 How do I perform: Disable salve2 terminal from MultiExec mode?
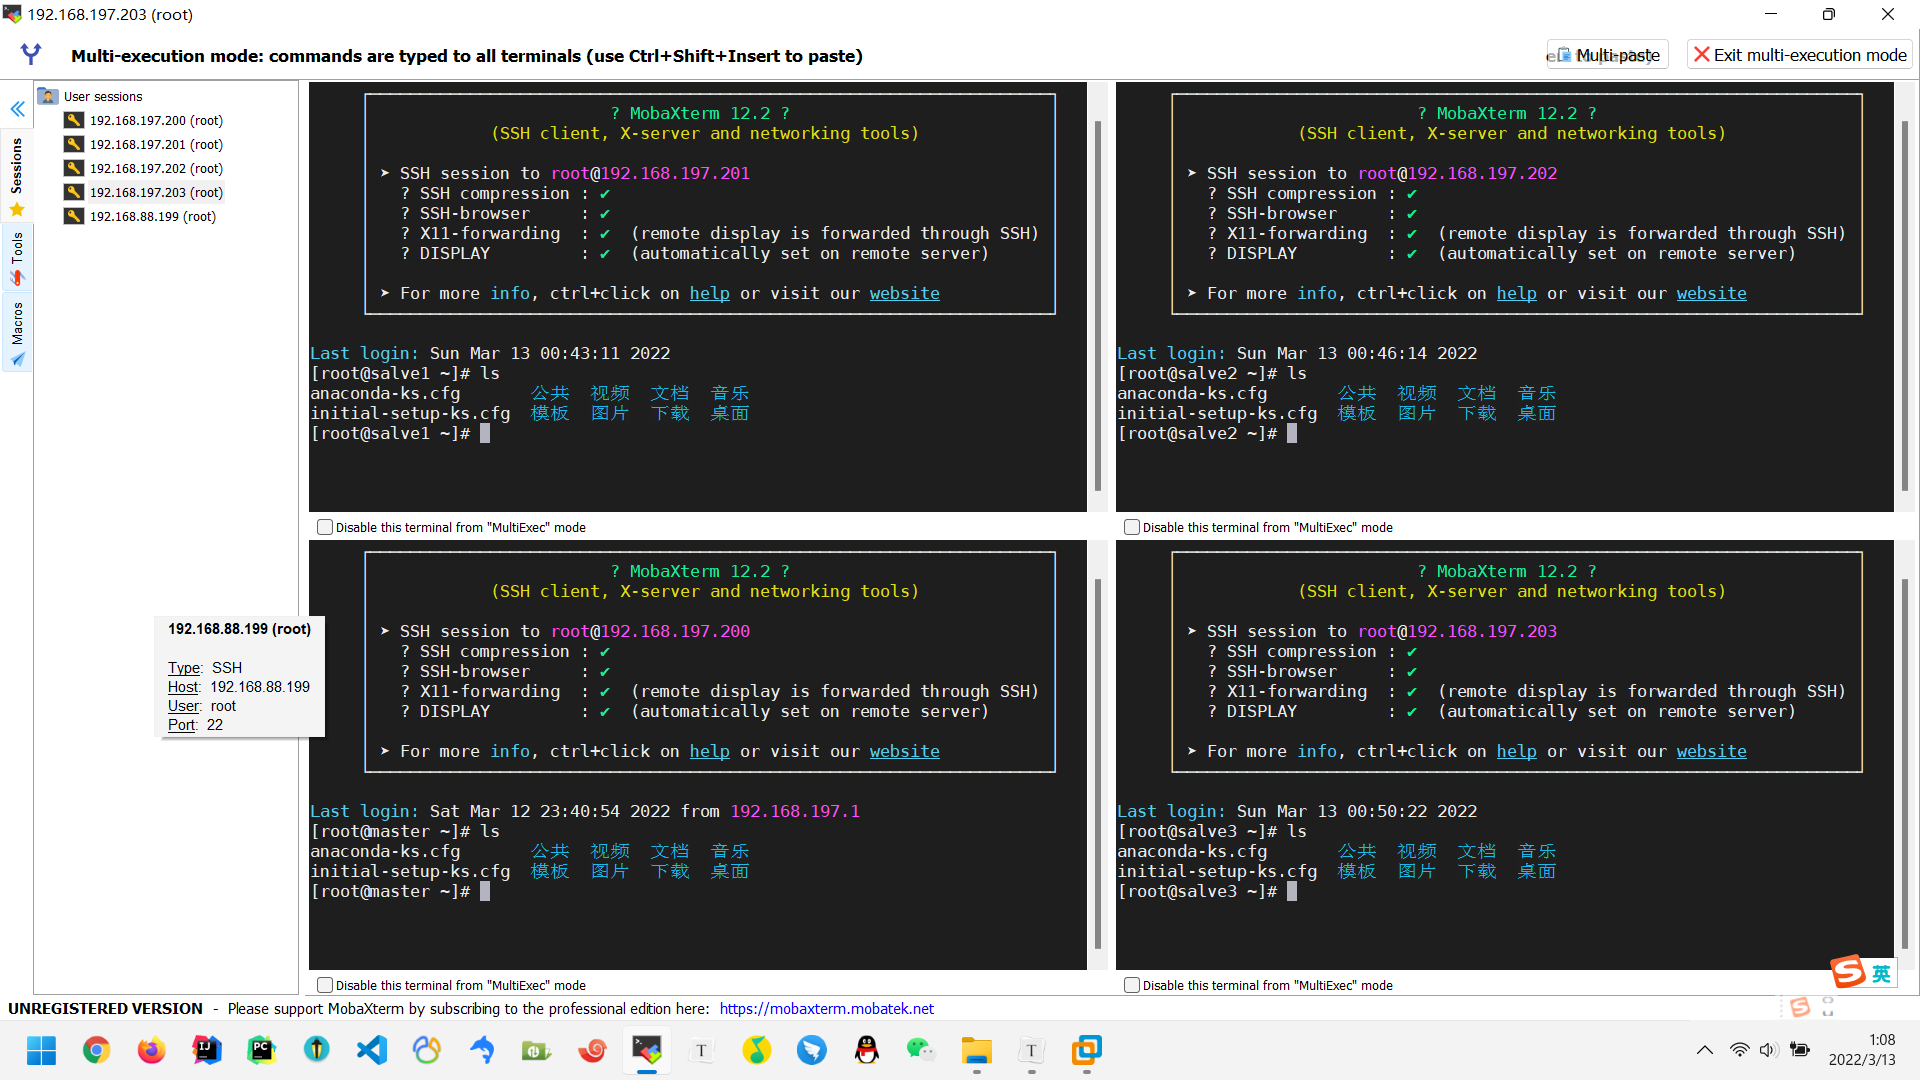(x=1132, y=527)
